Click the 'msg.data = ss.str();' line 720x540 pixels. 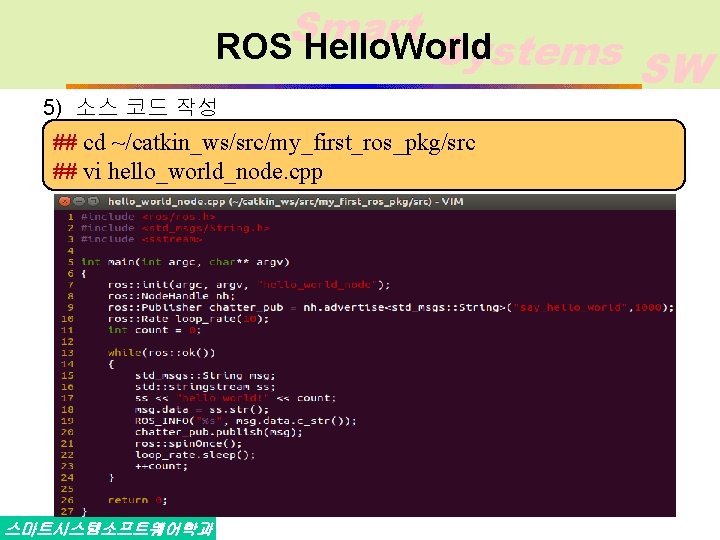point(202,410)
